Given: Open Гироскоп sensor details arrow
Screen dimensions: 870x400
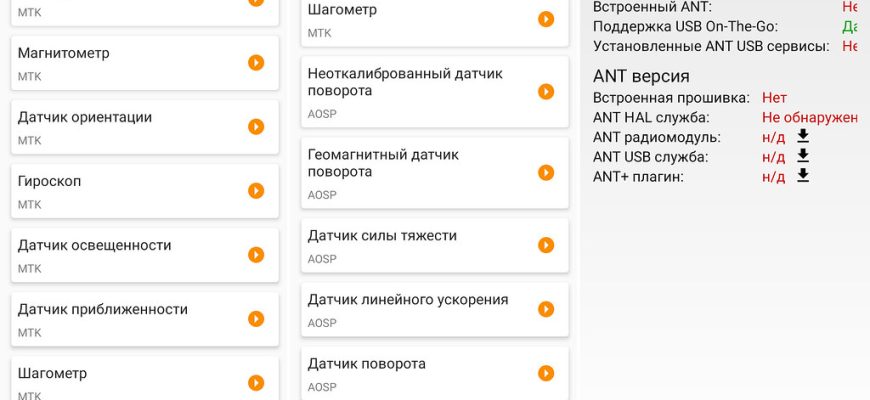Looking at the screenshot, I should coord(256,190).
